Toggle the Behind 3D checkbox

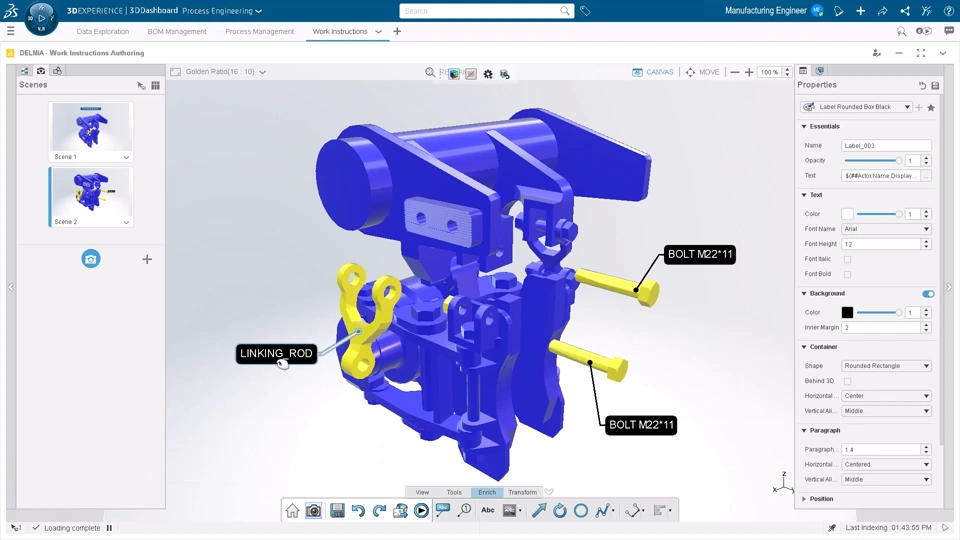tap(847, 381)
